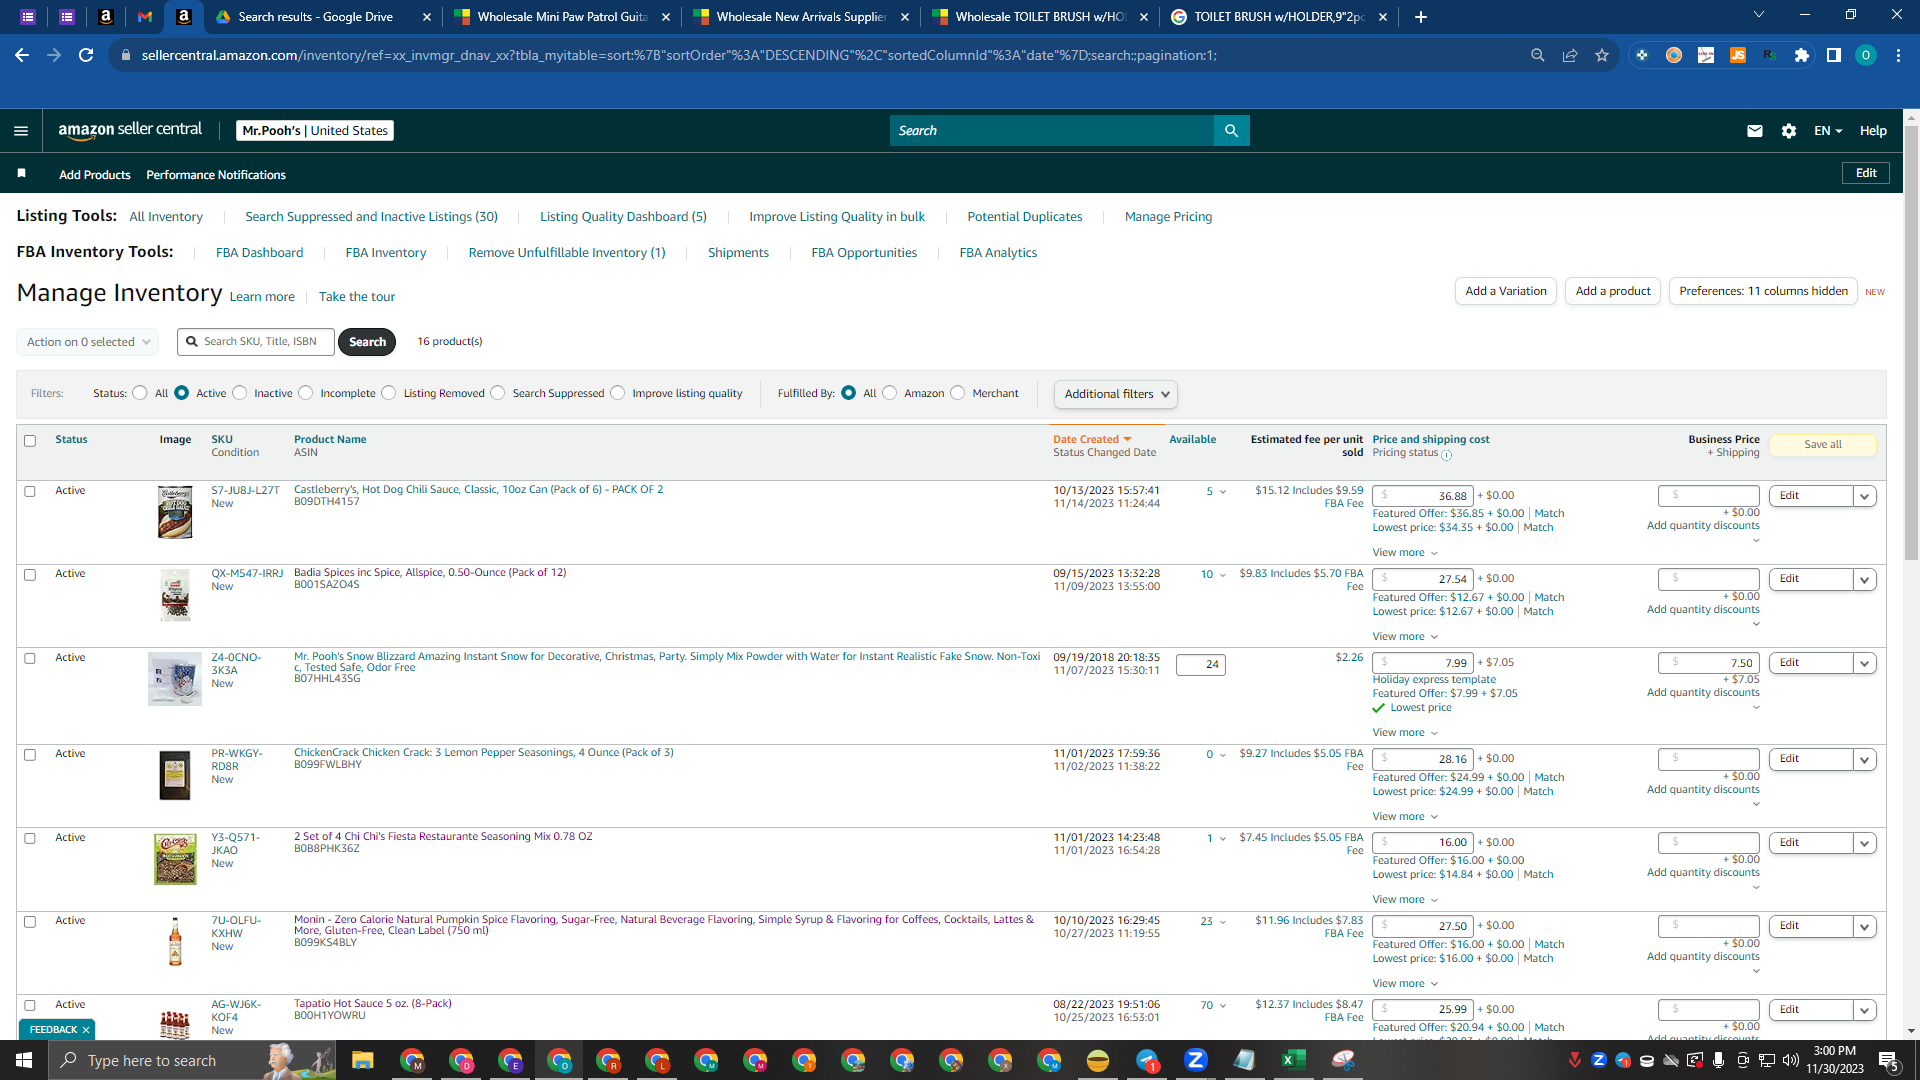Open the Shipments tool link
This screenshot has width=1920, height=1080.
point(738,253)
